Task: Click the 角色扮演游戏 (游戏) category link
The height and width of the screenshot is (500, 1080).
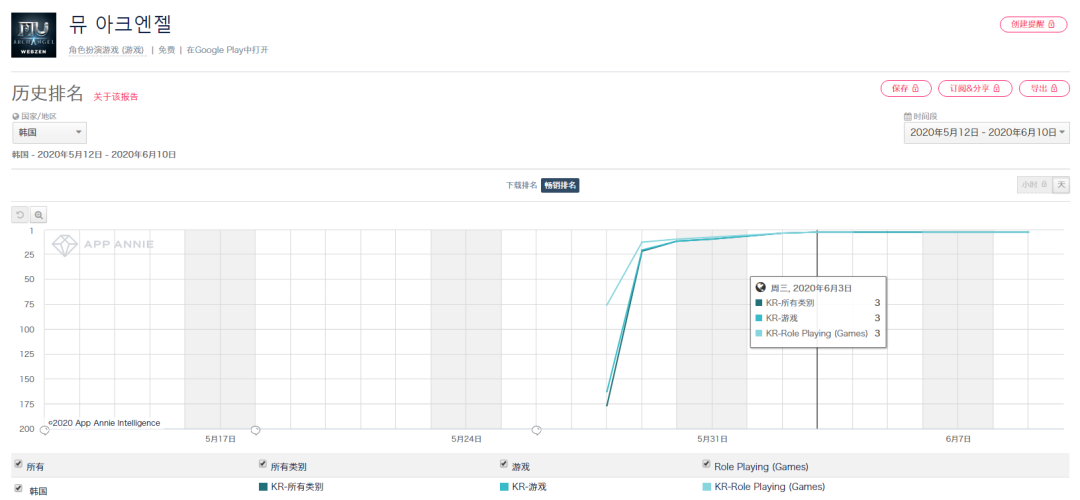Action: point(107,50)
